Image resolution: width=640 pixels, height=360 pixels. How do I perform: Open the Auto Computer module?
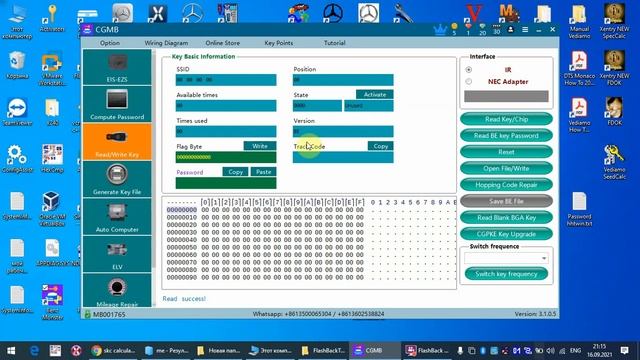click(117, 217)
